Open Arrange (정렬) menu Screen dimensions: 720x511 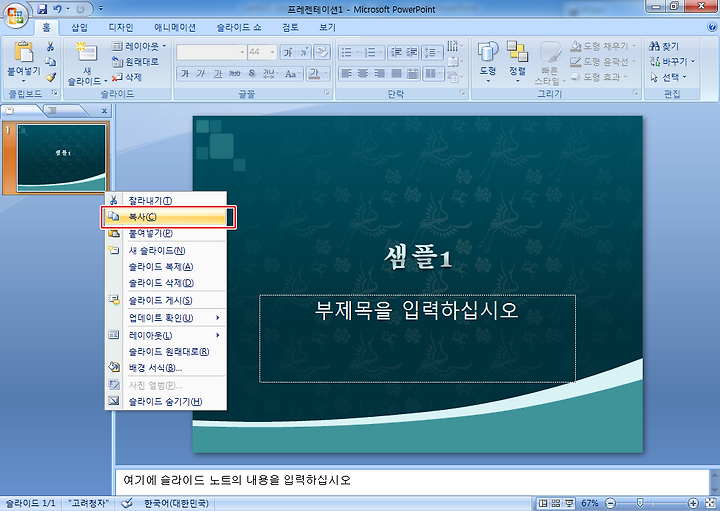[x=518, y=62]
